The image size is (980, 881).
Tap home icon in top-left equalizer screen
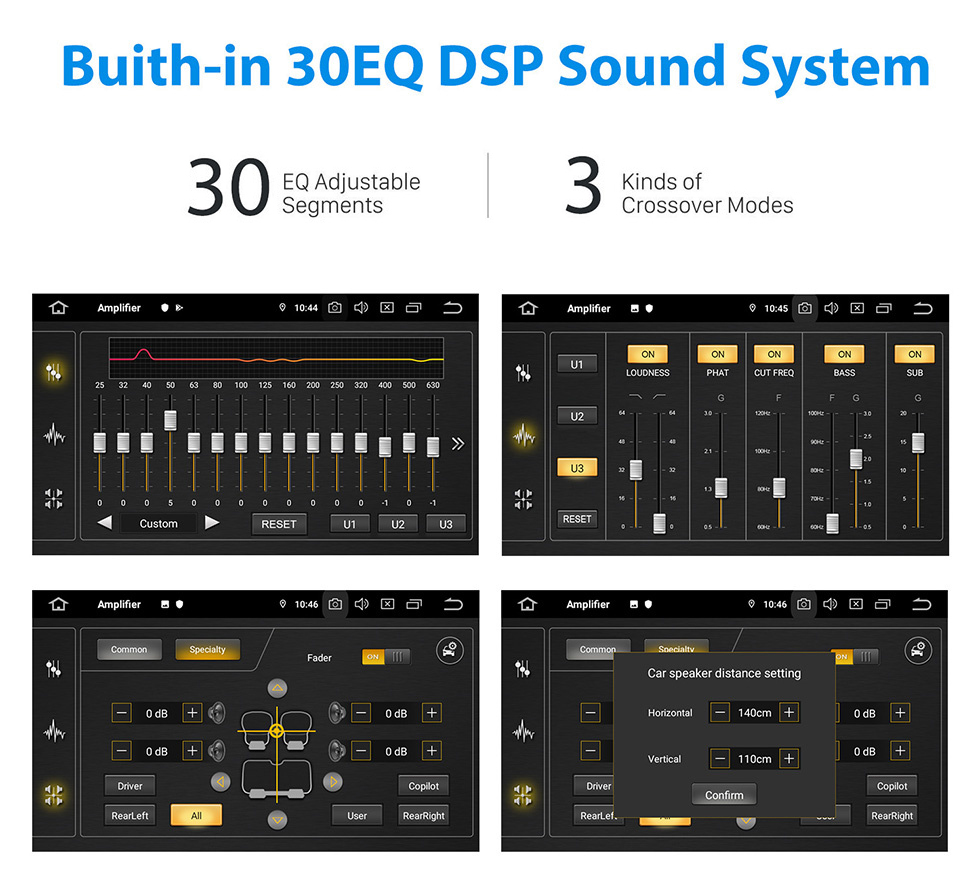58,307
